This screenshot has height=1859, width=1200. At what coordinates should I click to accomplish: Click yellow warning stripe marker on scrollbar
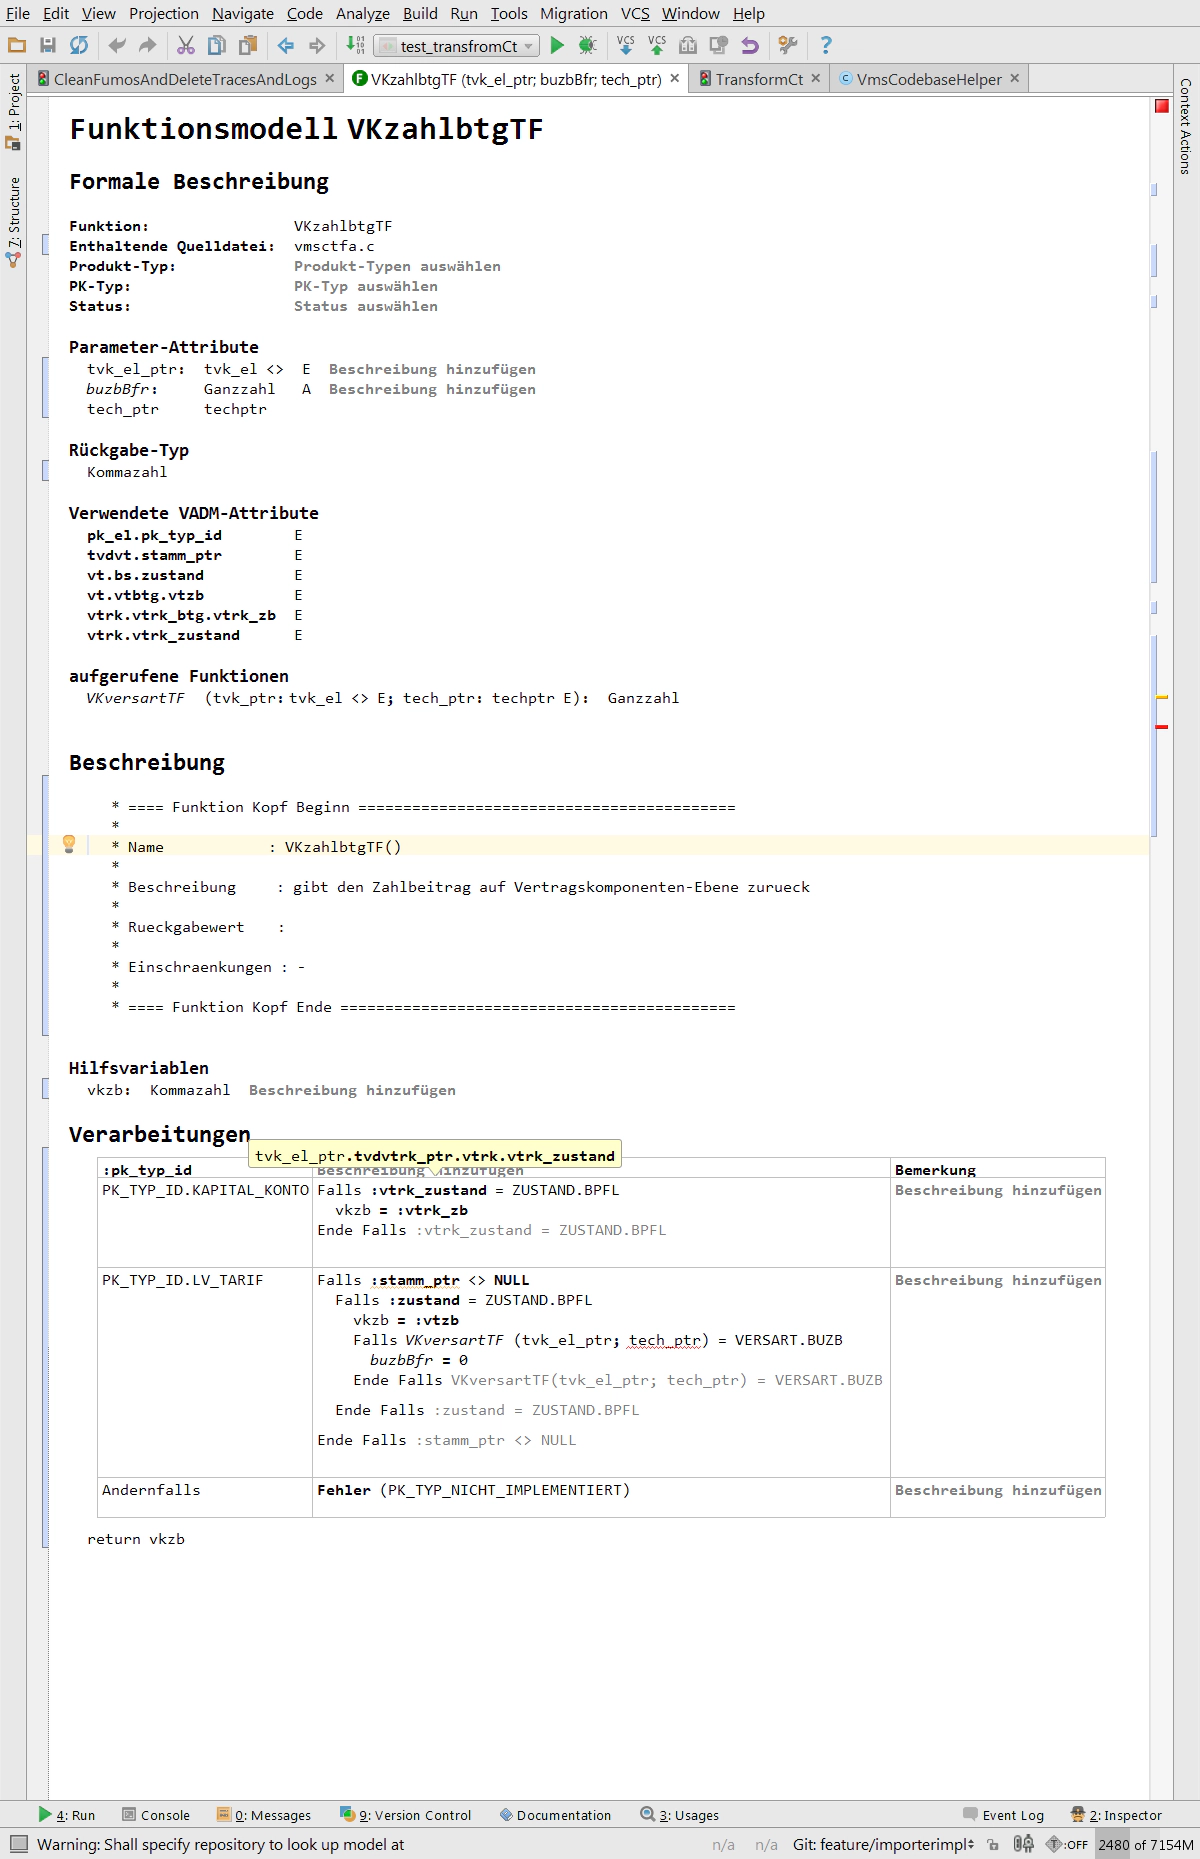click(x=1162, y=697)
